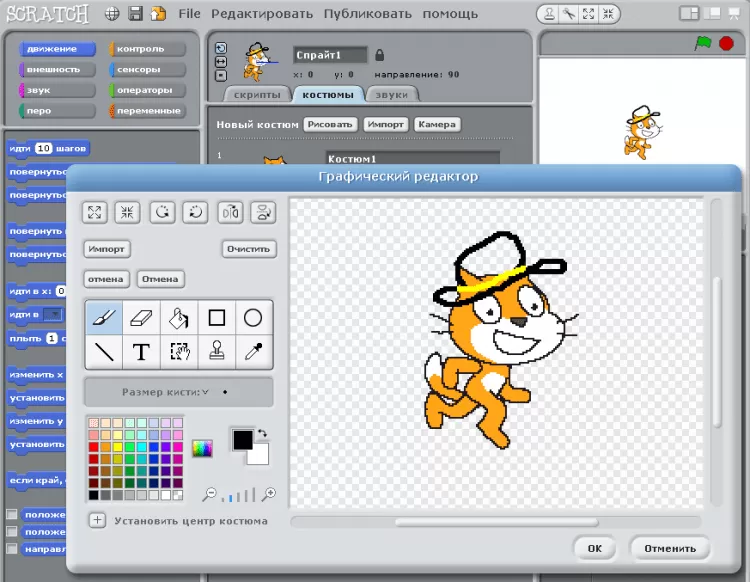Click the share project icon in toolbar
The image size is (750, 582).
[158, 14]
